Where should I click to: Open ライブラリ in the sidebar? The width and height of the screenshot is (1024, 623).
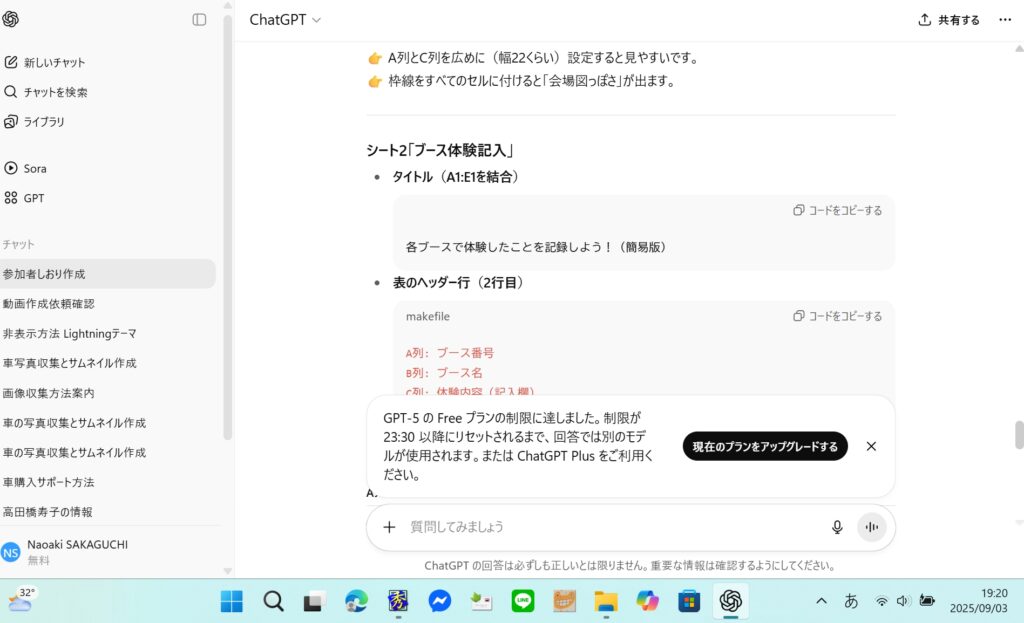coord(34,121)
